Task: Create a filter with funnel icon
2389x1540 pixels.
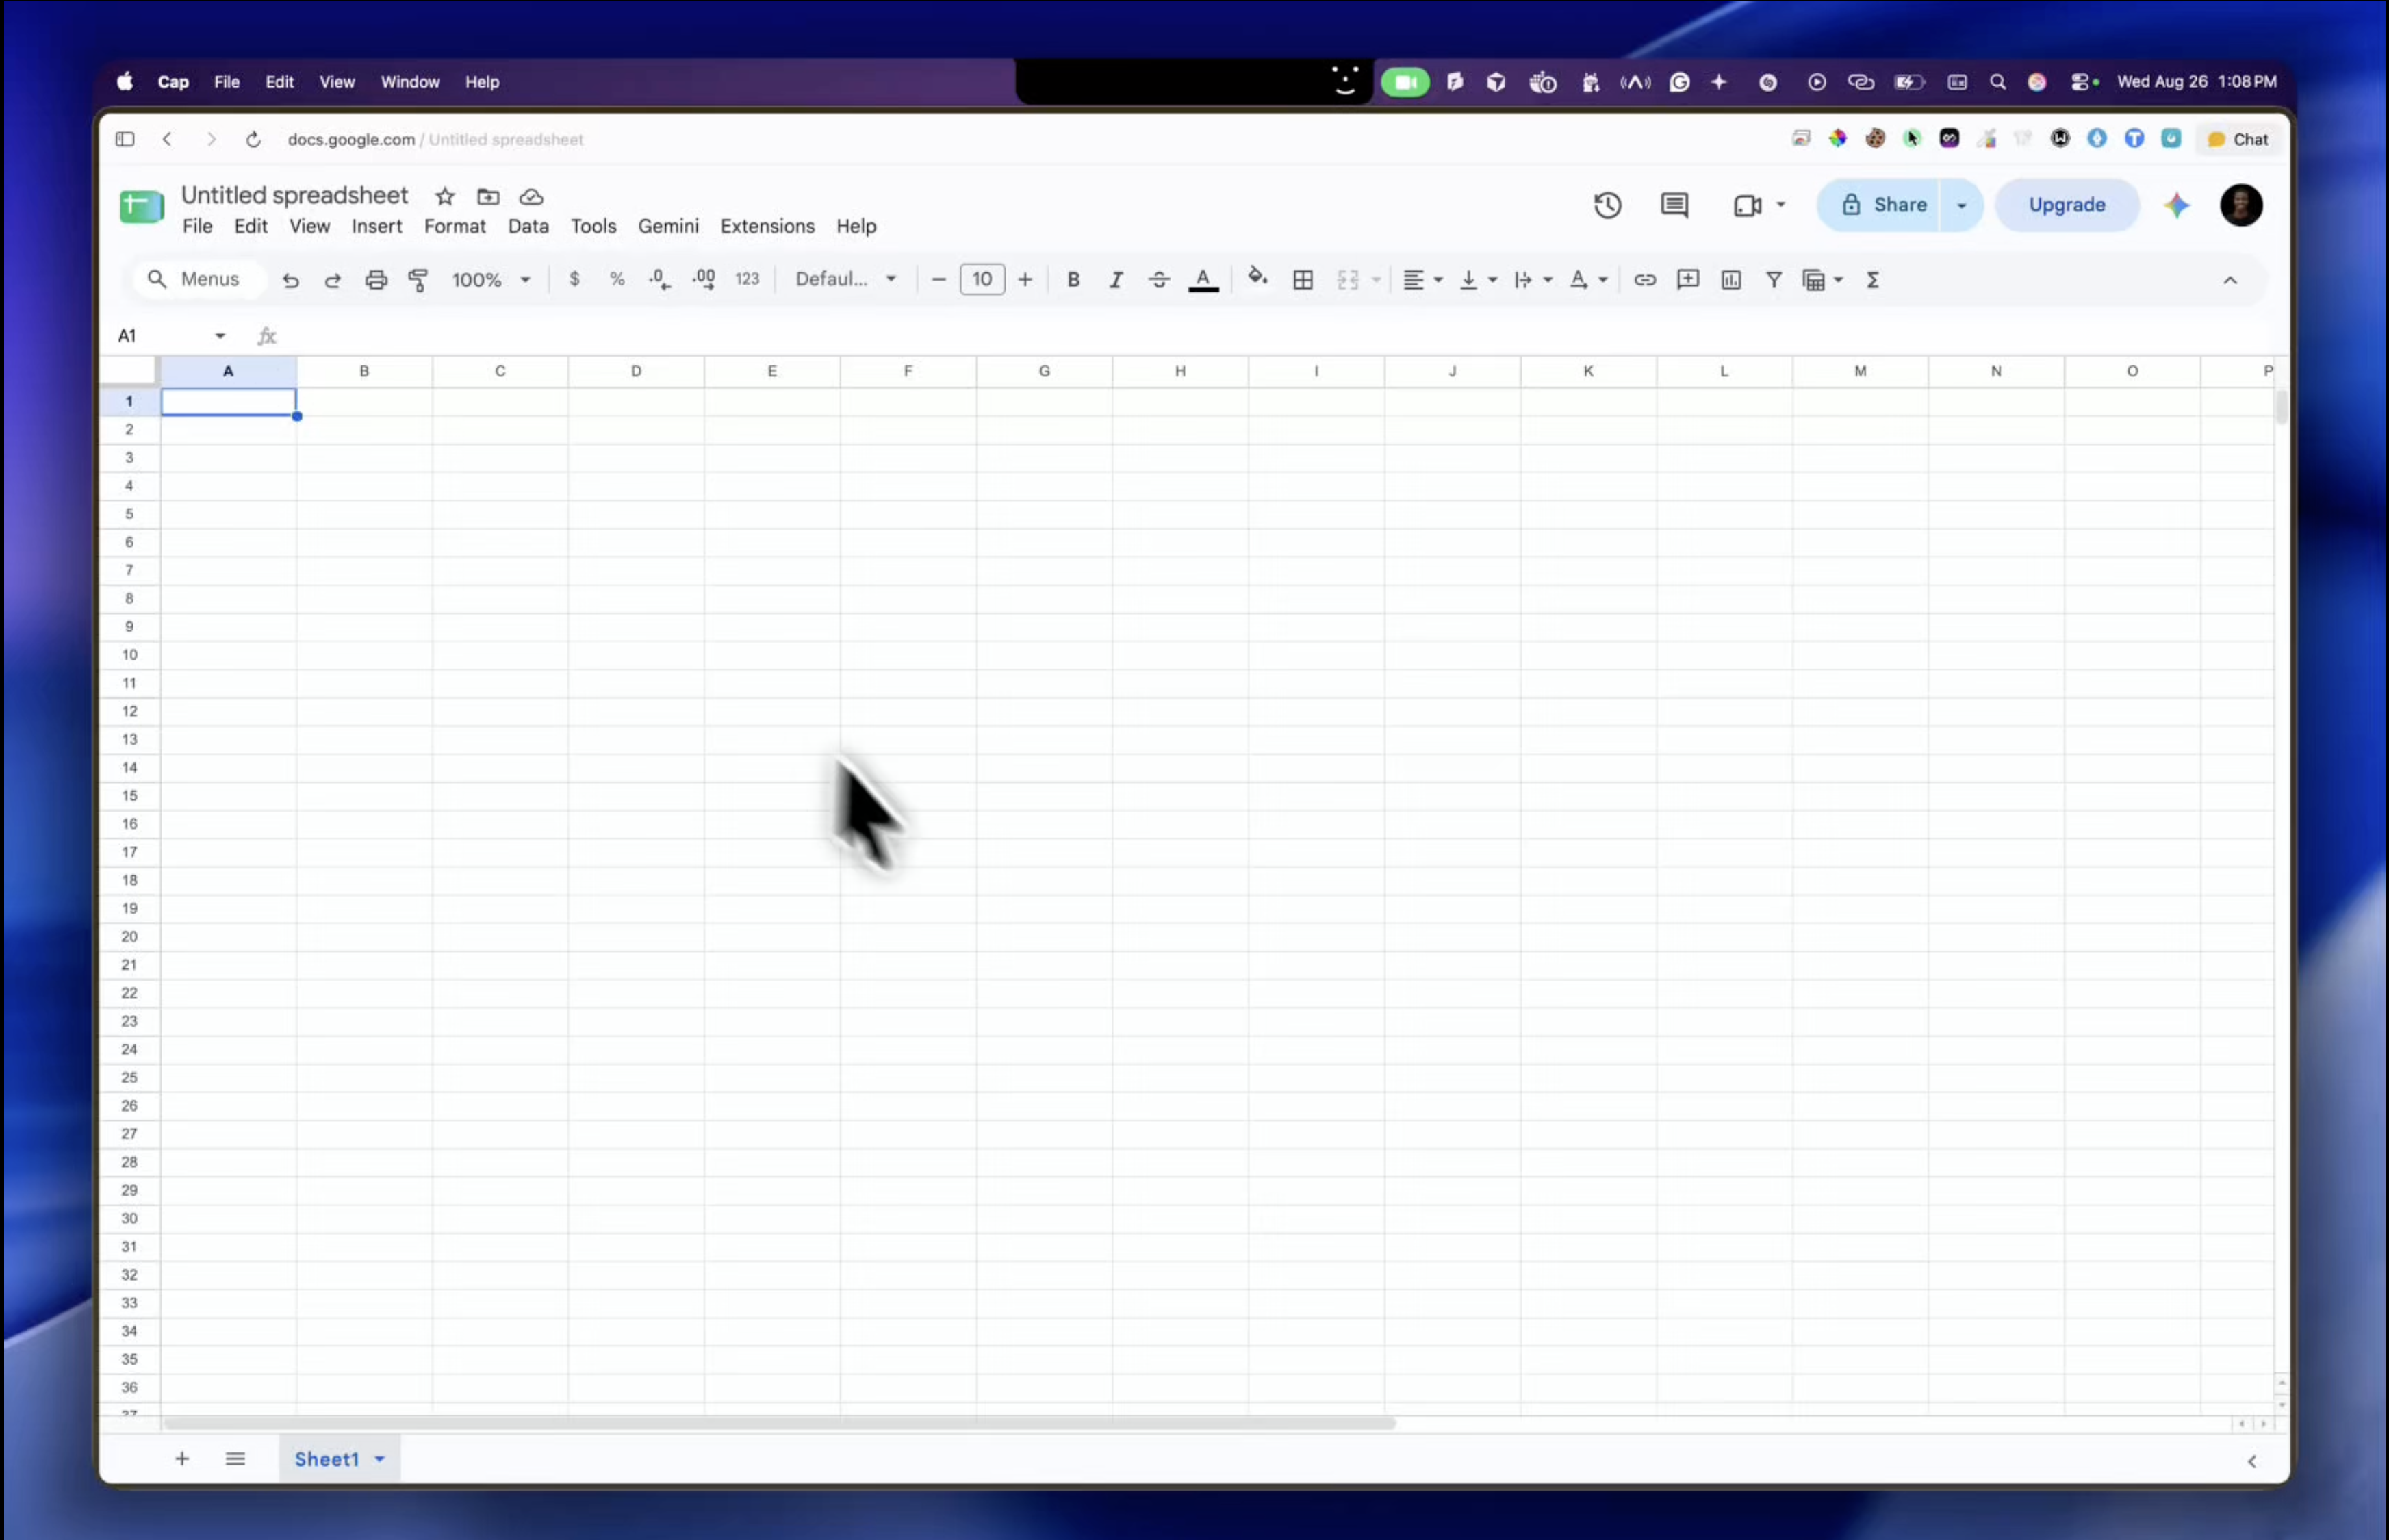Action: 1774,280
